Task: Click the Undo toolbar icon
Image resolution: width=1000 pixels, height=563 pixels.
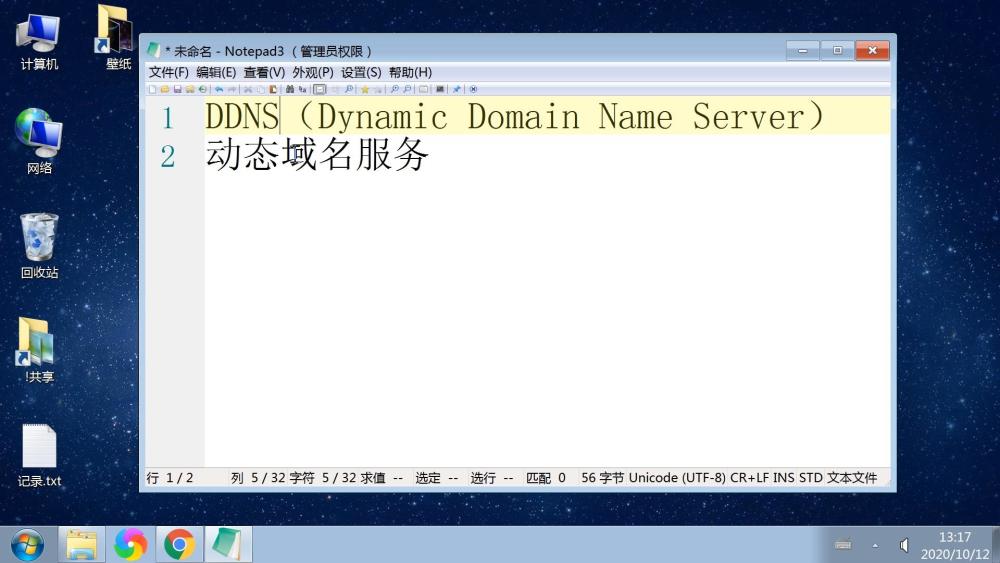Action: click(219, 89)
